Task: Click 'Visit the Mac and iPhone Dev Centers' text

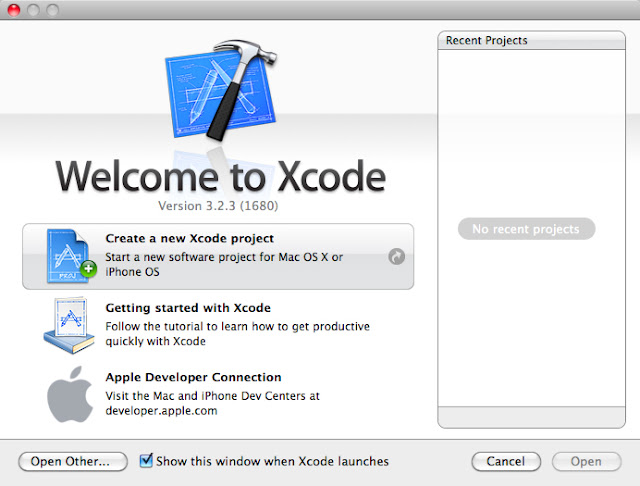Action: (x=212, y=403)
